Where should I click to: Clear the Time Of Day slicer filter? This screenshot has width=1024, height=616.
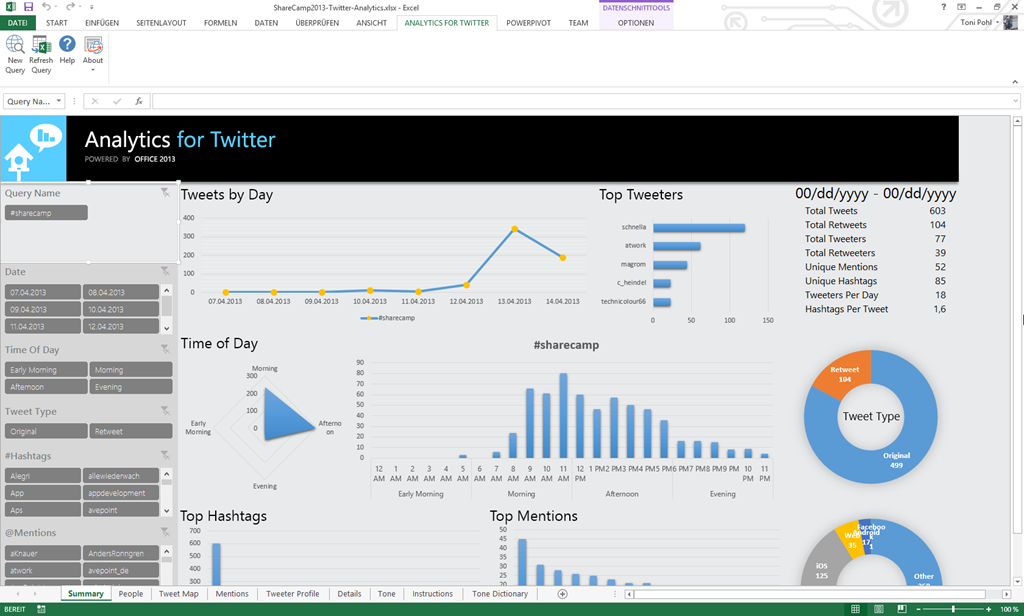point(165,349)
